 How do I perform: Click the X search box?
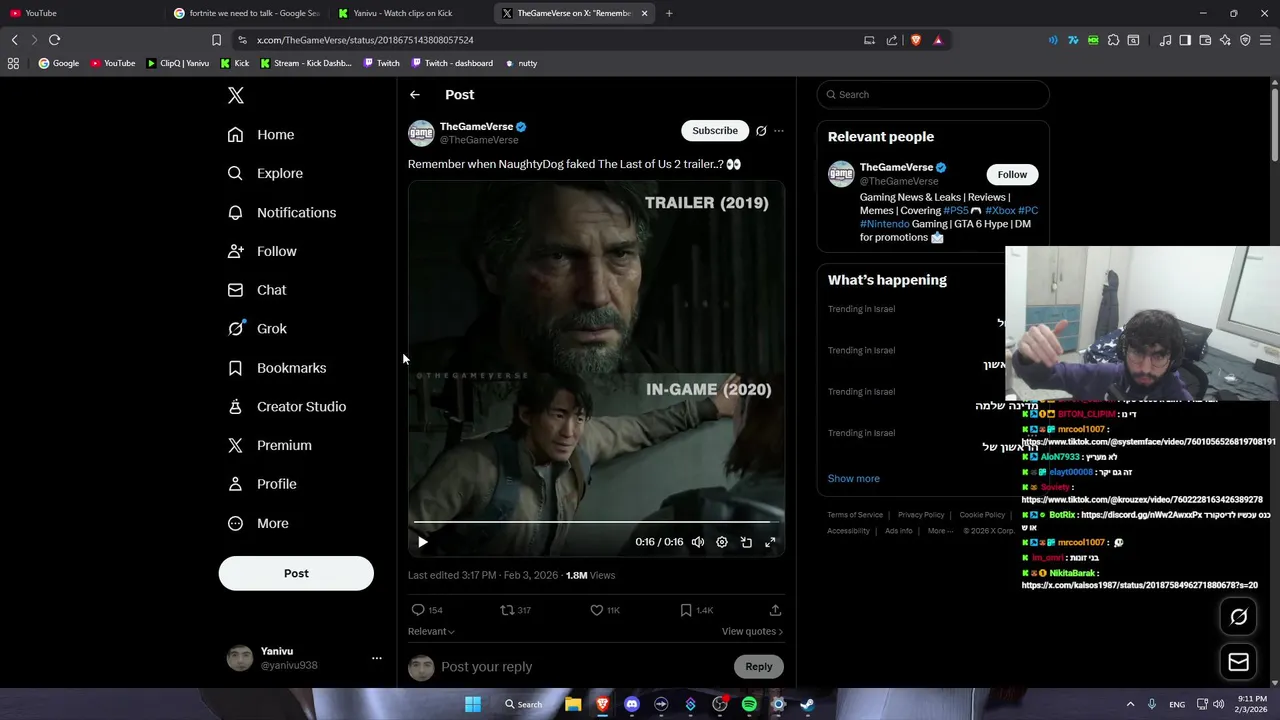tap(933, 95)
